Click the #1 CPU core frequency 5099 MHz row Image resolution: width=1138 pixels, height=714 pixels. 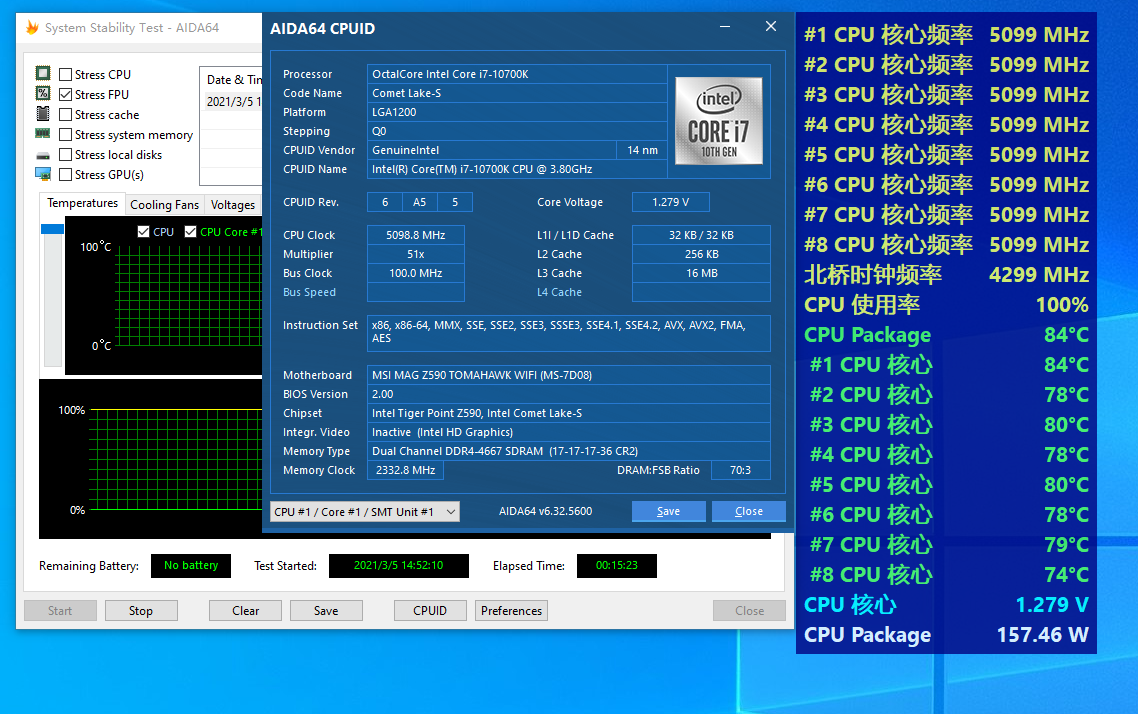[x=946, y=35]
